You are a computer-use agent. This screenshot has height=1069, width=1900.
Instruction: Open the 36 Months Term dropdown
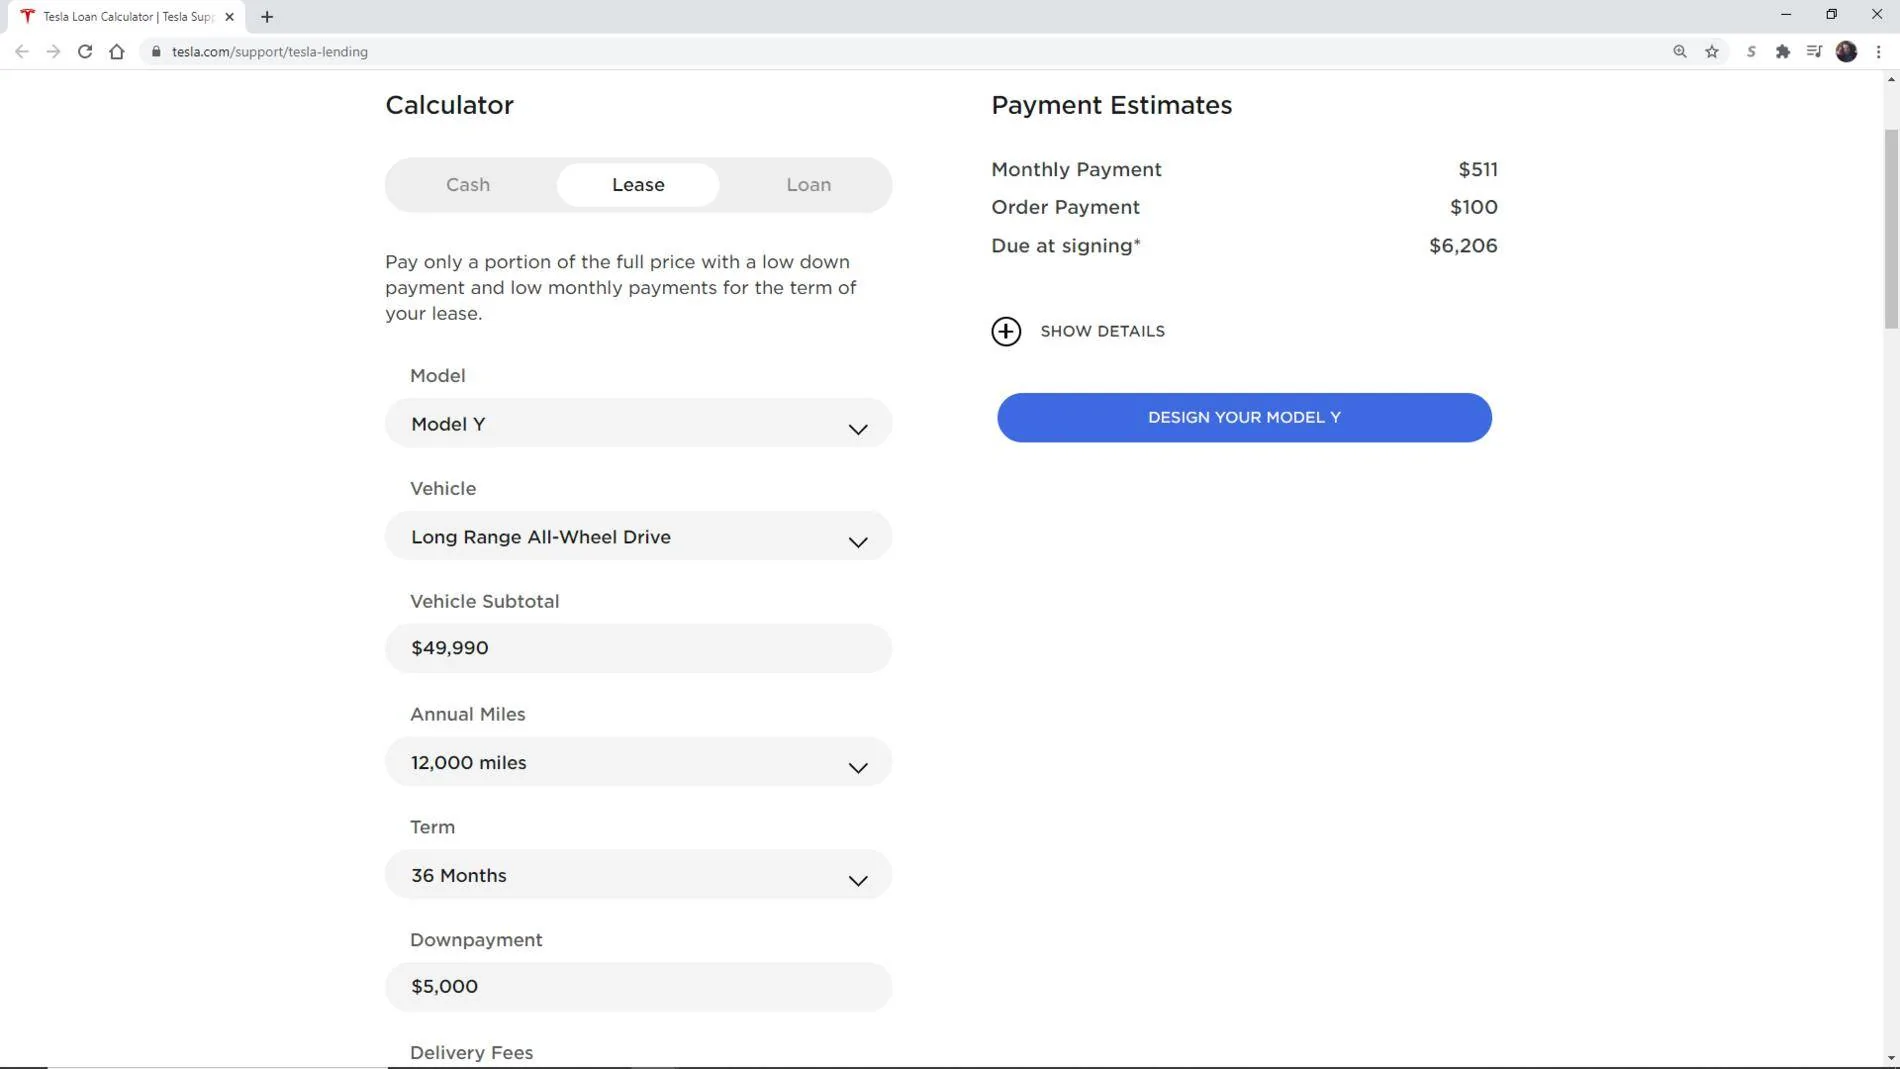click(638, 875)
